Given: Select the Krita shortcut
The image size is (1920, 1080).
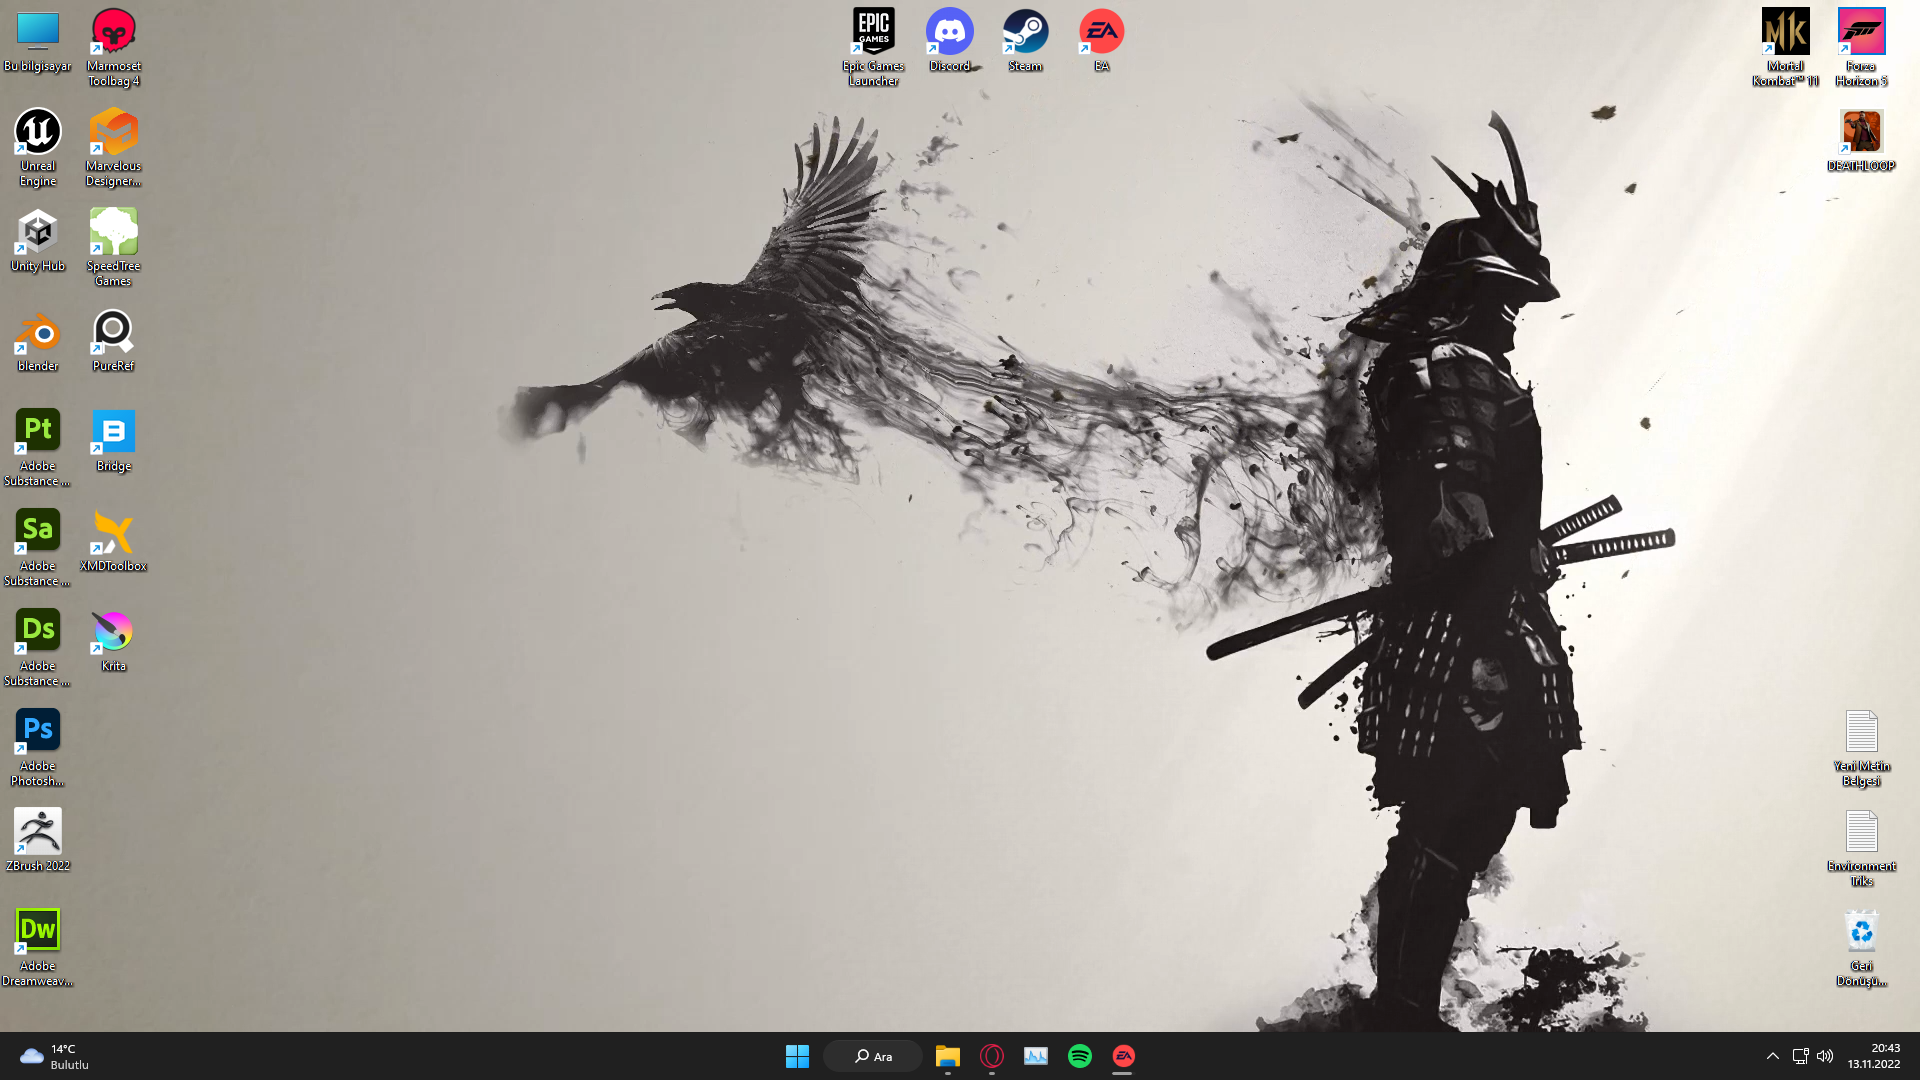Looking at the screenshot, I should tap(114, 640).
